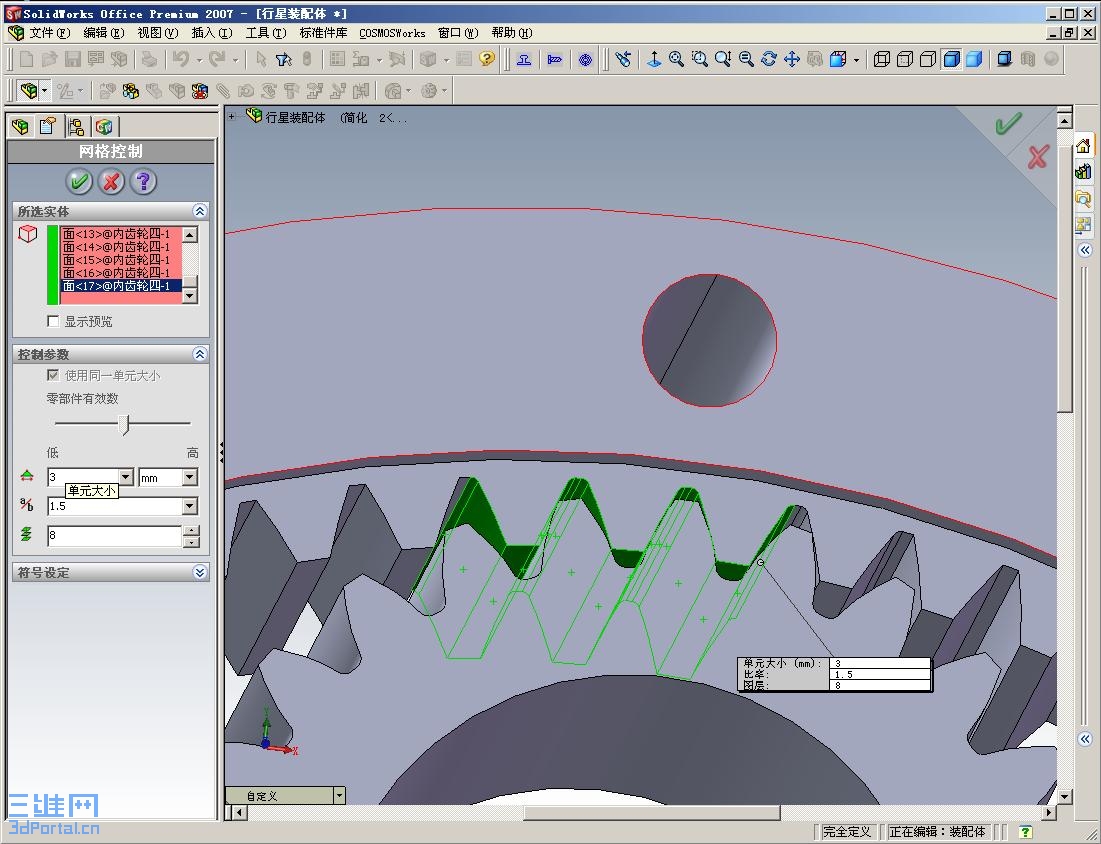Image resolution: width=1101 pixels, height=844 pixels.
Task: Open the 1.5 ratio dropdown
Action: tap(190, 506)
